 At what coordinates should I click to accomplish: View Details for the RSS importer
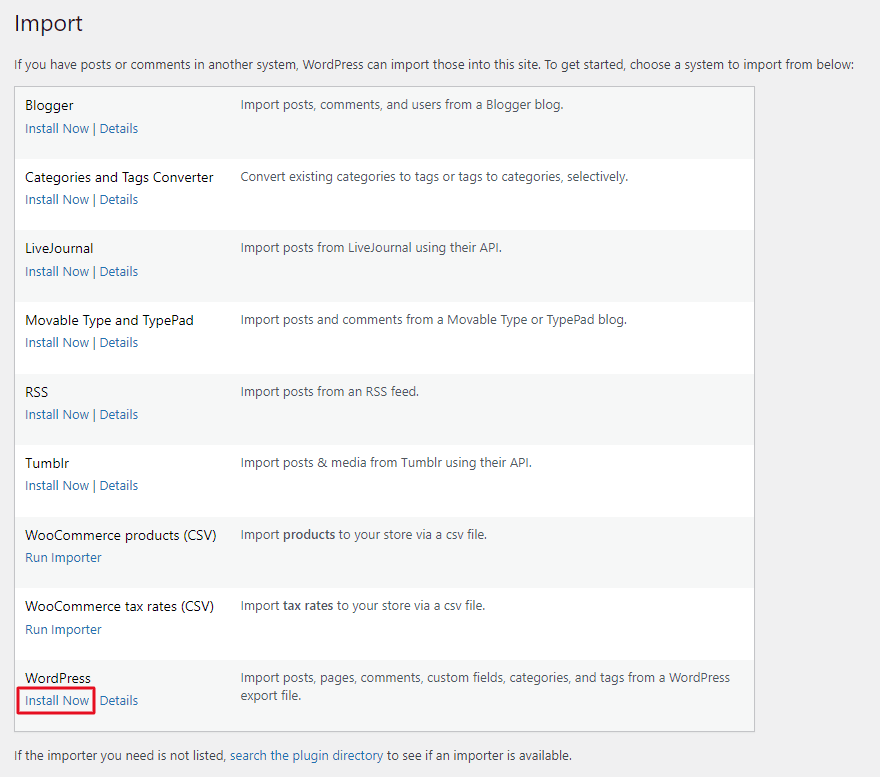click(x=118, y=415)
